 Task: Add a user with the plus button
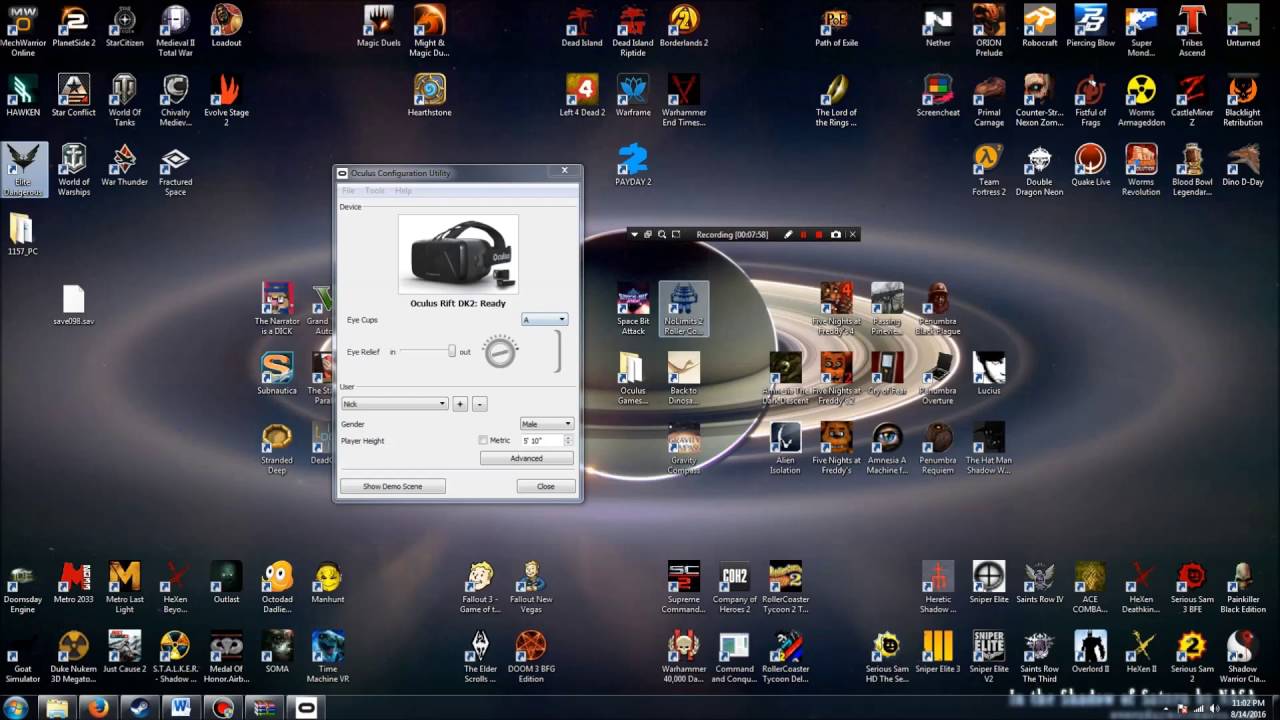460,404
